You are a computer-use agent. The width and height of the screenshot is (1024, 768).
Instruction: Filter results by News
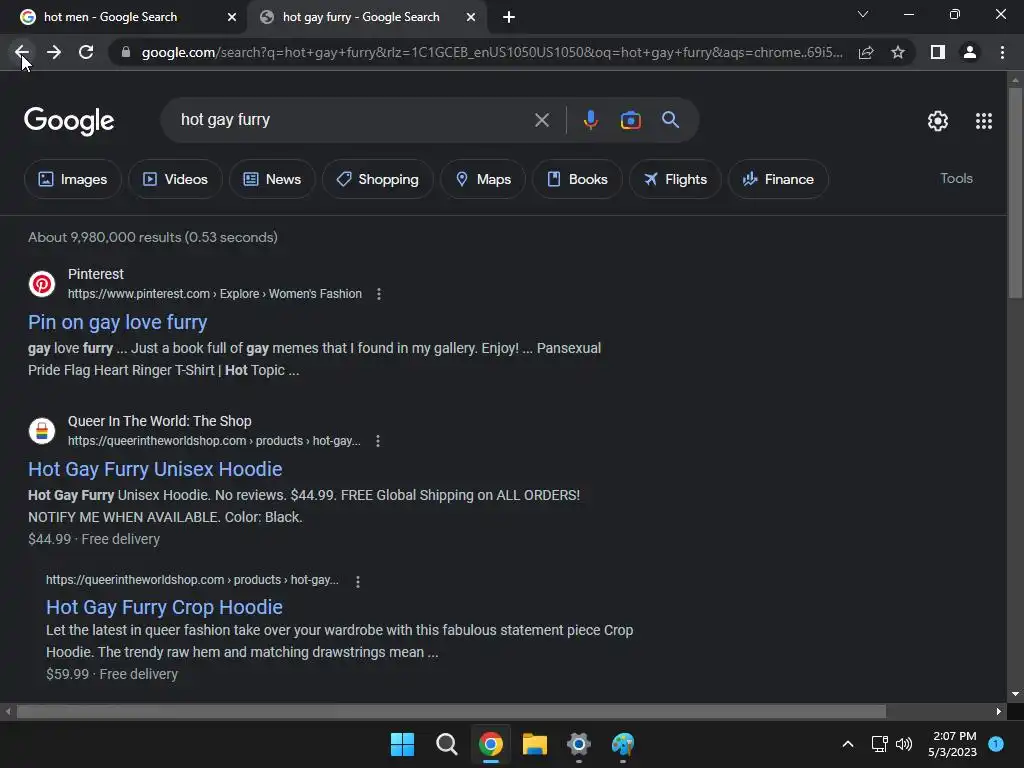click(272, 179)
